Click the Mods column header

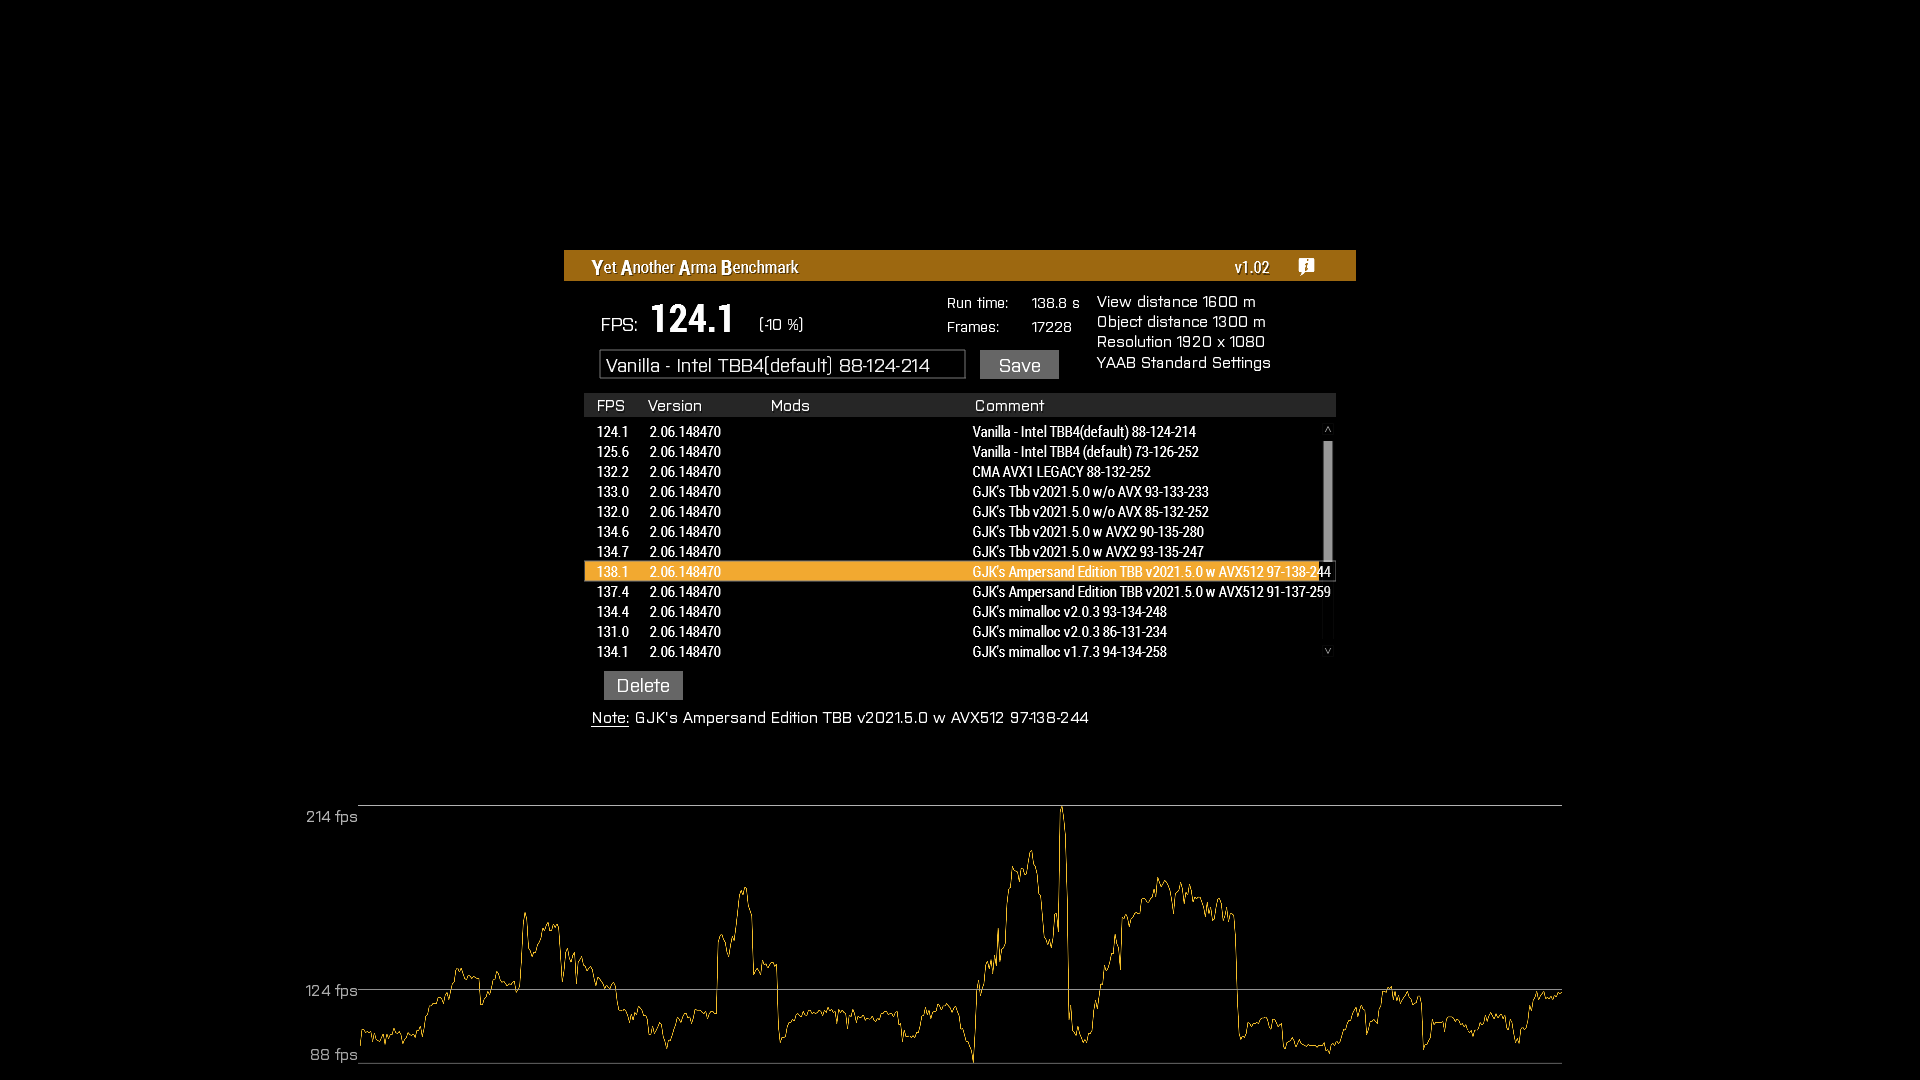click(x=790, y=406)
